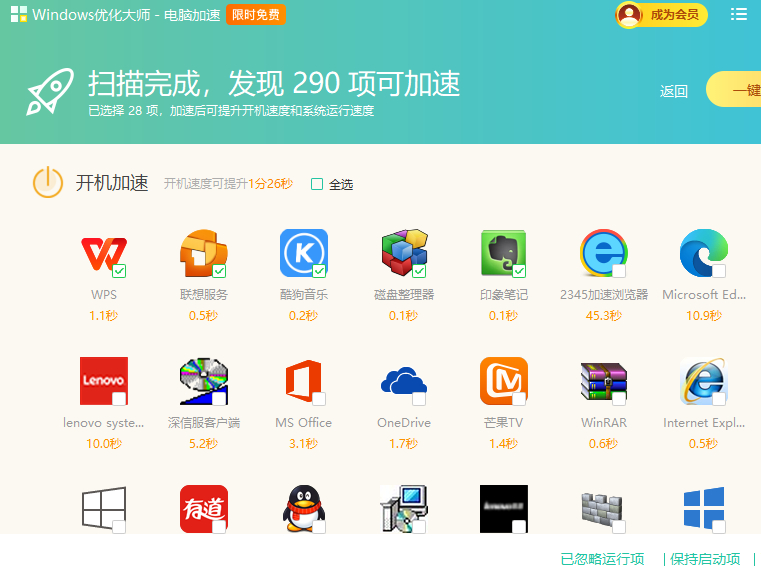Click the 磁盘整理器 colored cubes icon
The image size is (761, 571).
(x=404, y=253)
